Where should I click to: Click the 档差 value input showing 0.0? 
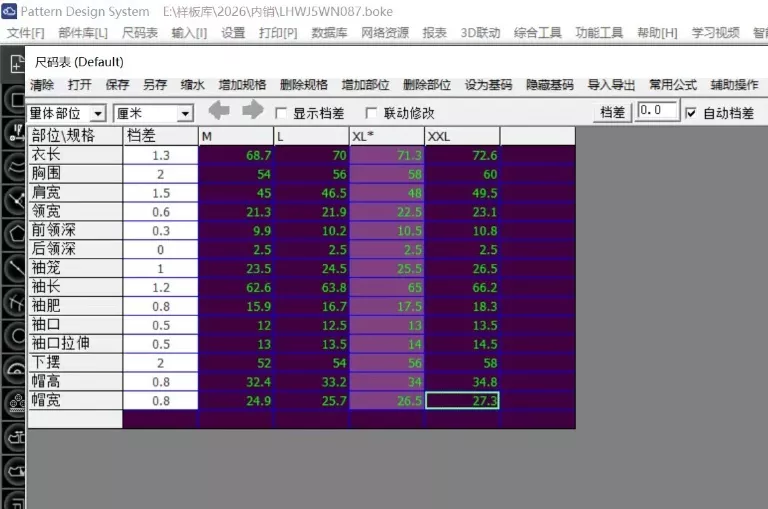point(658,110)
